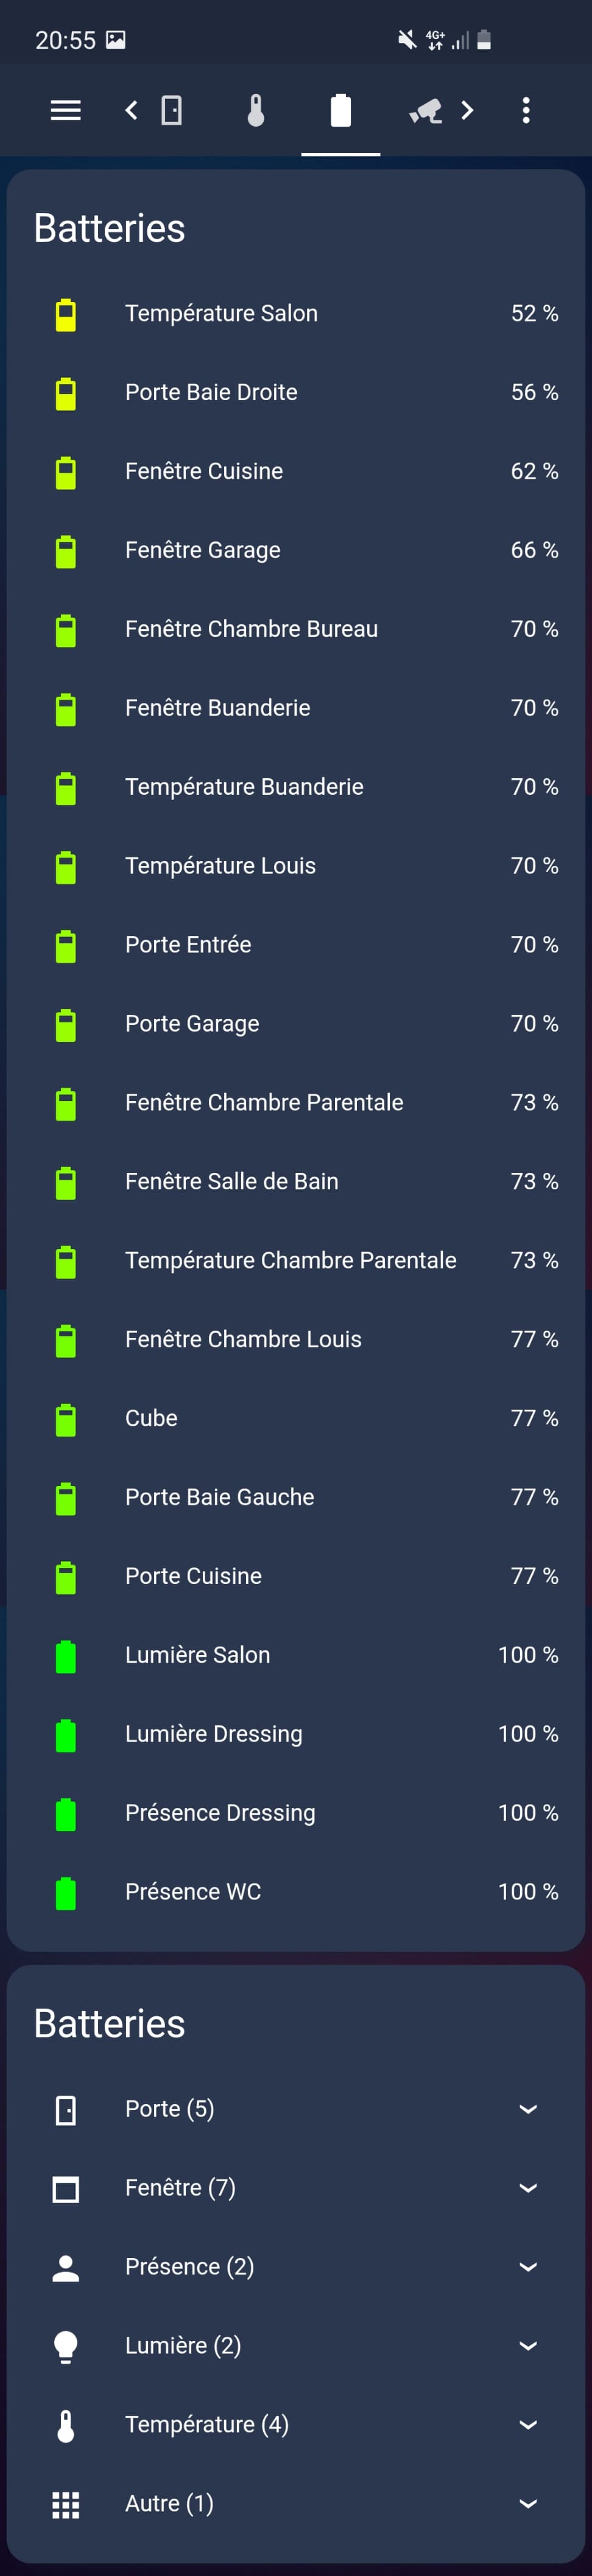This screenshot has height=2576, width=592.
Task: Open the hamburger sidebar menu
Action: (x=66, y=110)
